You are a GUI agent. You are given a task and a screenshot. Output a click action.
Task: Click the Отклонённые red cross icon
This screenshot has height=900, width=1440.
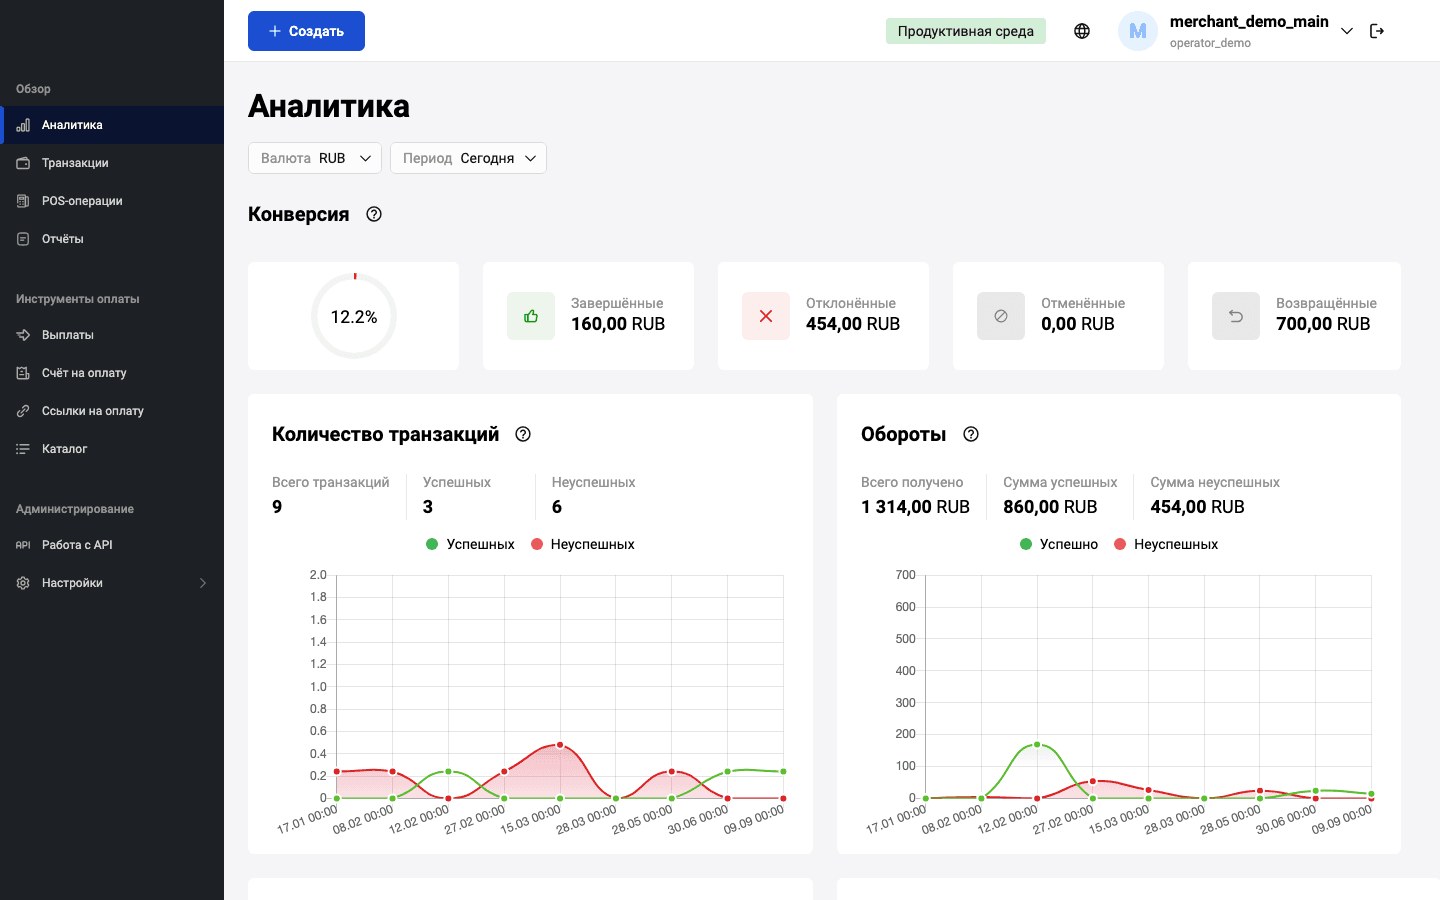point(766,316)
